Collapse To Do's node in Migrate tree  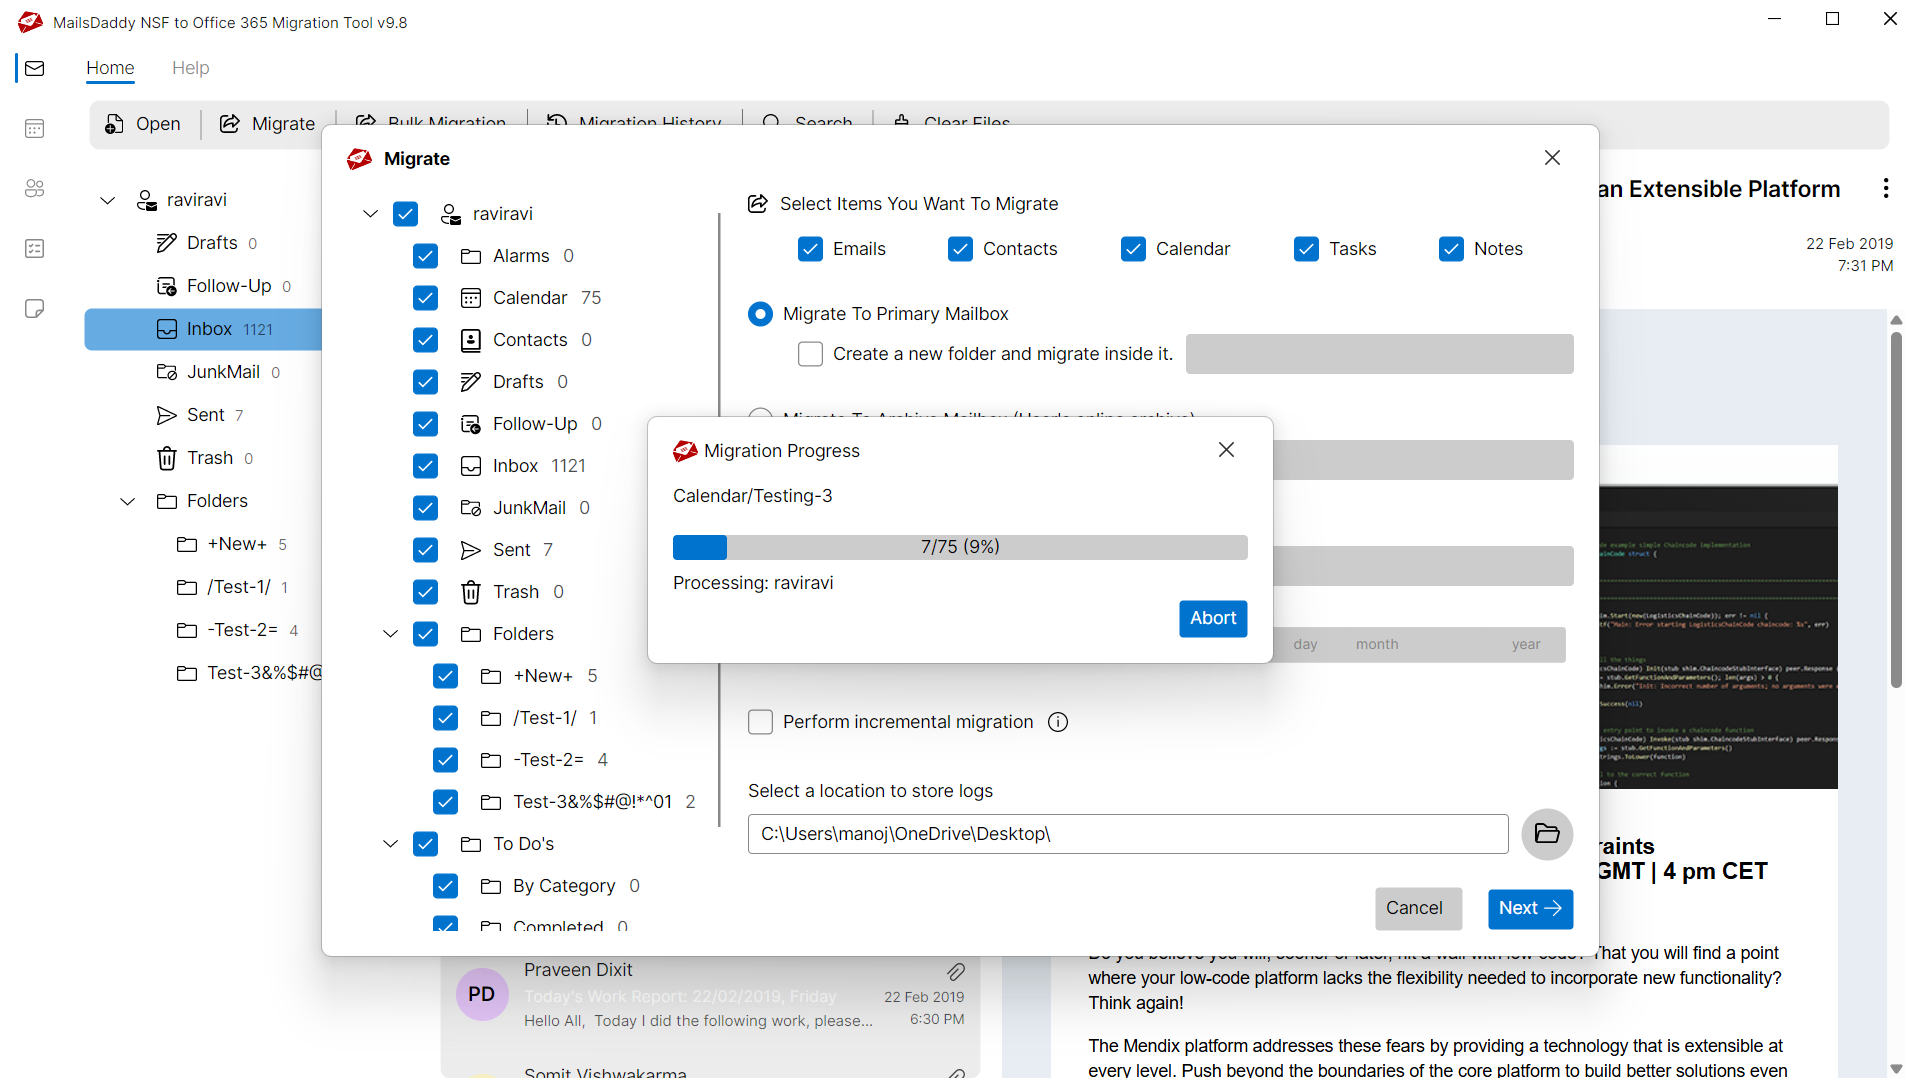coord(390,844)
